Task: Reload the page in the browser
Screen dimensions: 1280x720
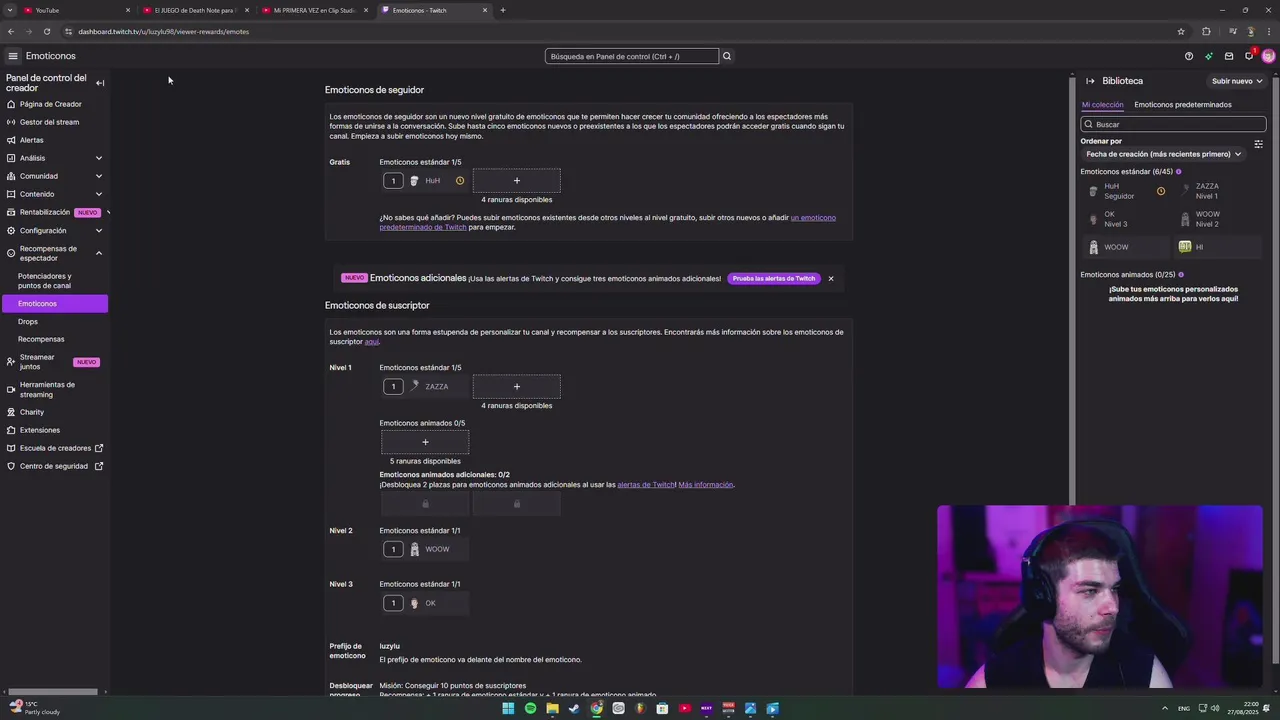Action: click(47, 31)
